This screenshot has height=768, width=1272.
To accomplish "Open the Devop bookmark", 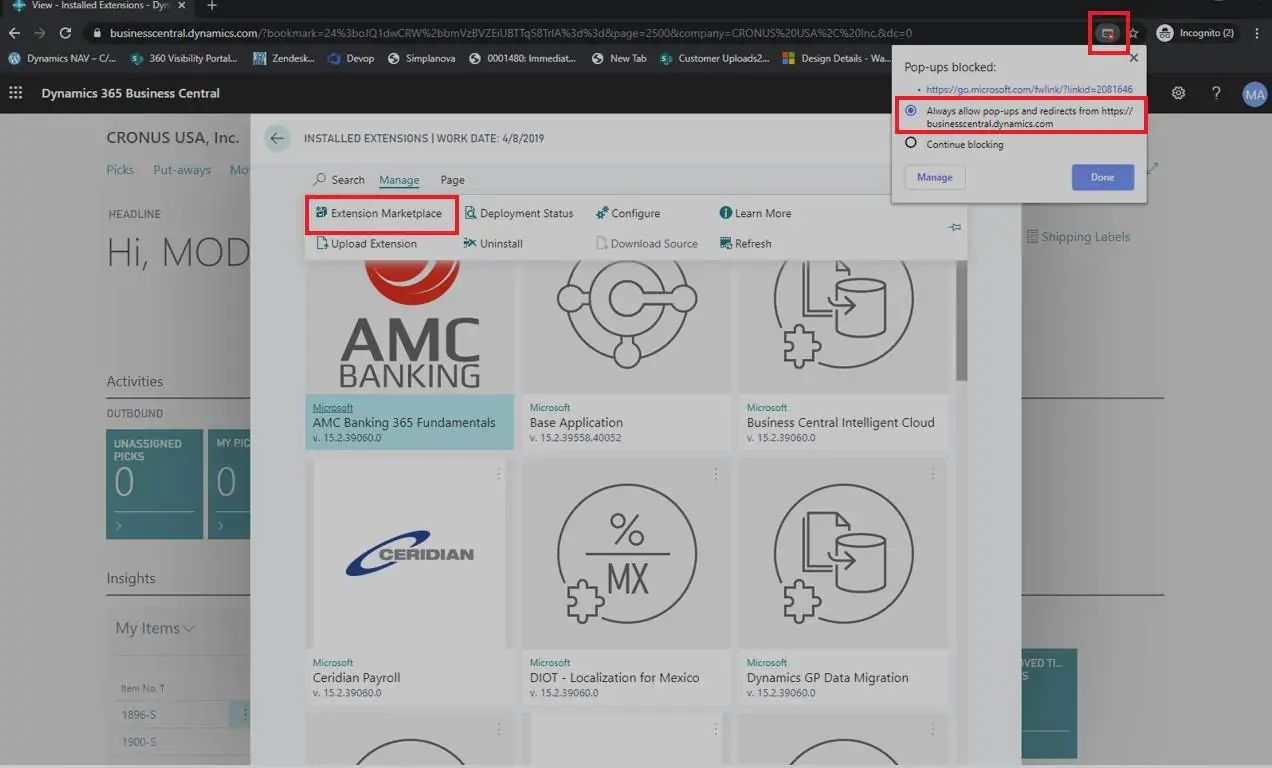I will (x=351, y=58).
